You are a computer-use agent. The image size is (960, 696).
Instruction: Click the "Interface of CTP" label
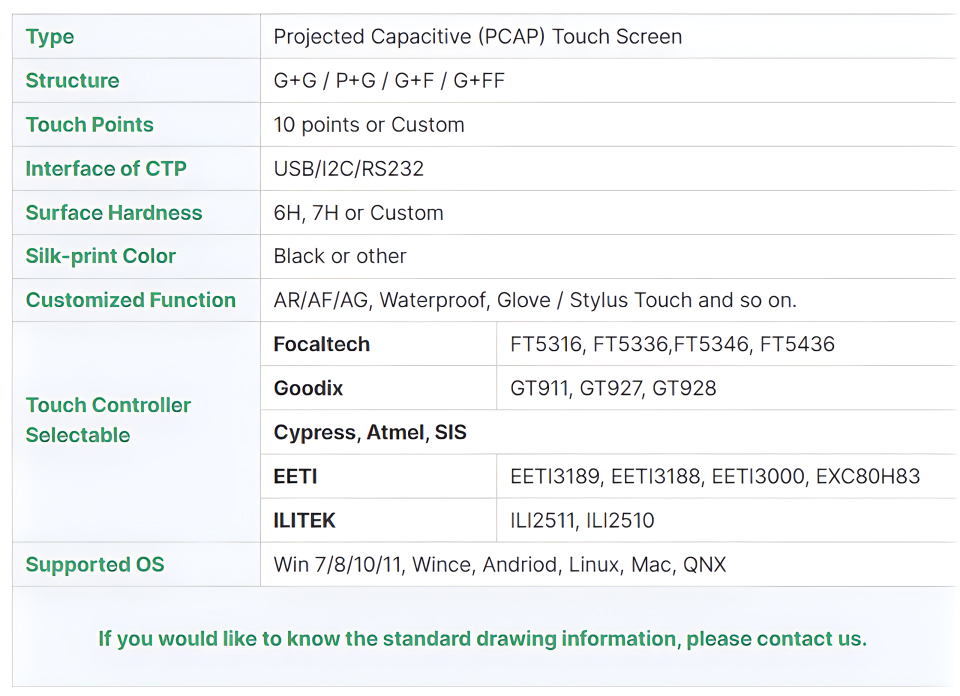[106, 169]
